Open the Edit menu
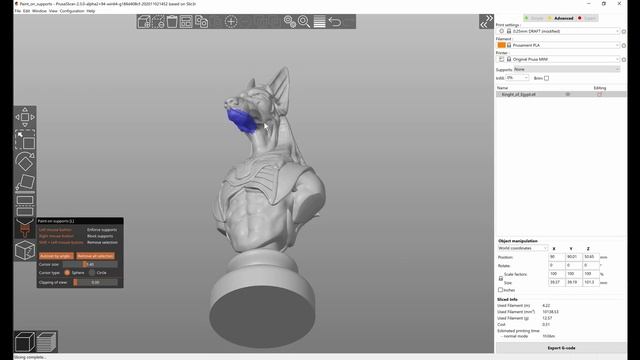Viewport: 640px width, 360px height. [27, 11]
